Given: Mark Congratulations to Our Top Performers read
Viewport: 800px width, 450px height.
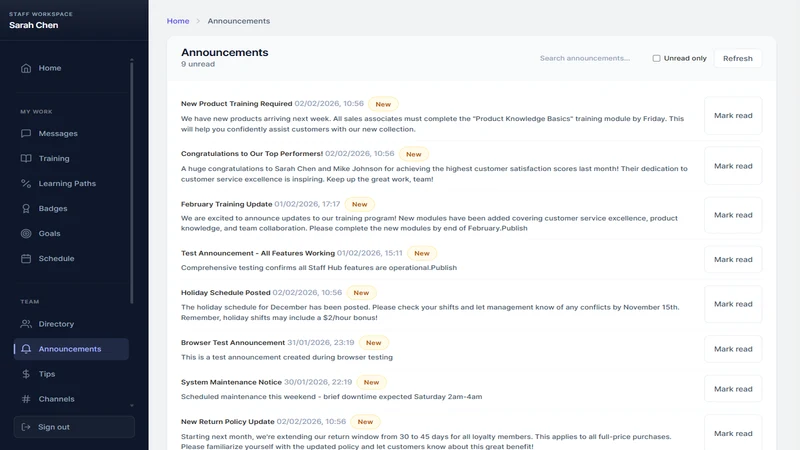Looking at the screenshot, I should (733, 166).
